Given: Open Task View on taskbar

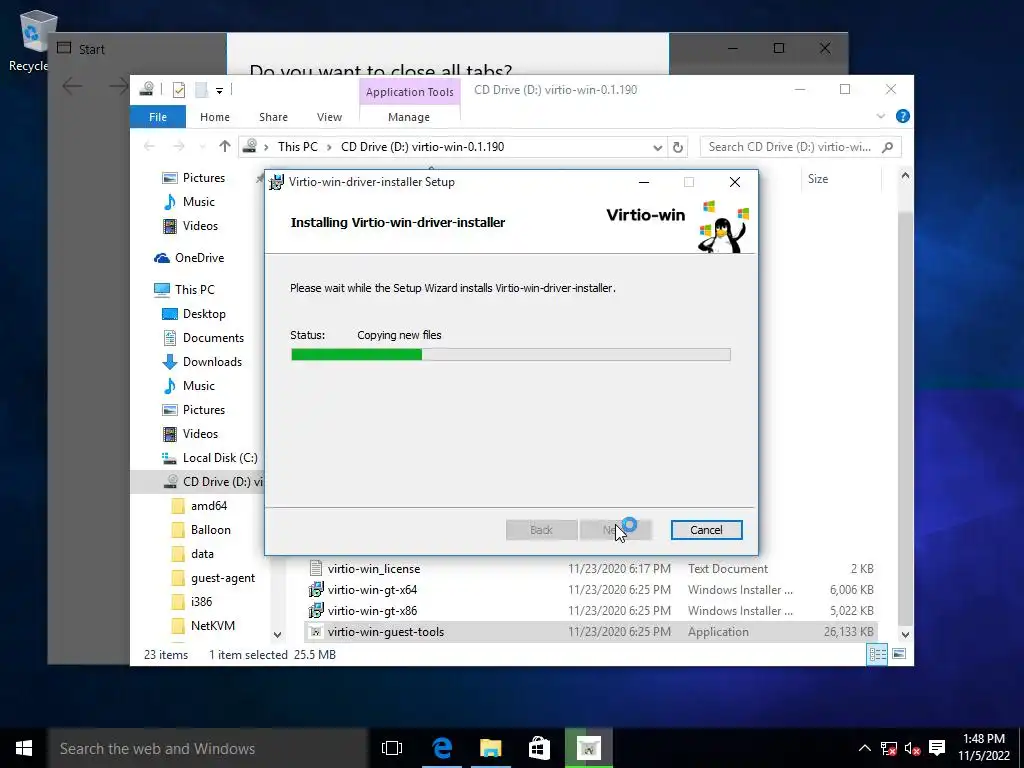Looking at the screenshot, I should point(392,748).
